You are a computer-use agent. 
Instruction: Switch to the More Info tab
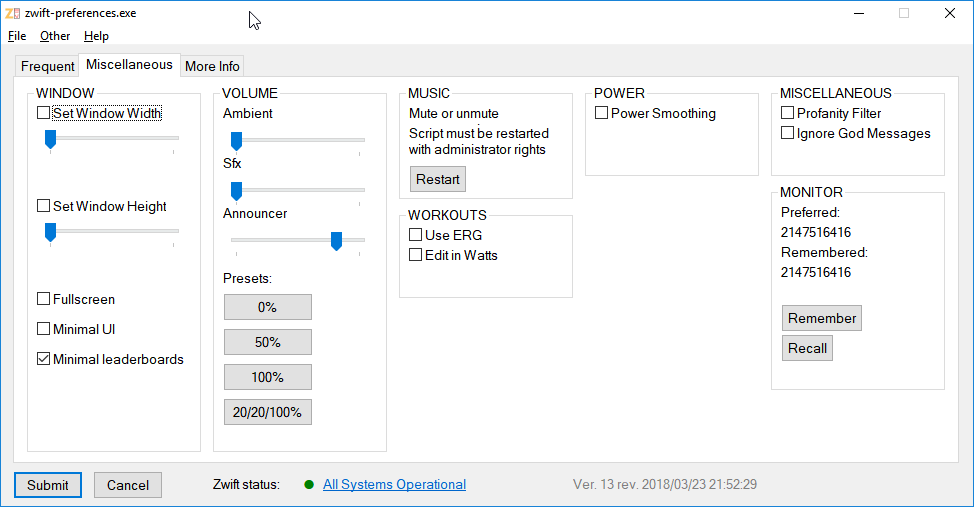point(212,66)
